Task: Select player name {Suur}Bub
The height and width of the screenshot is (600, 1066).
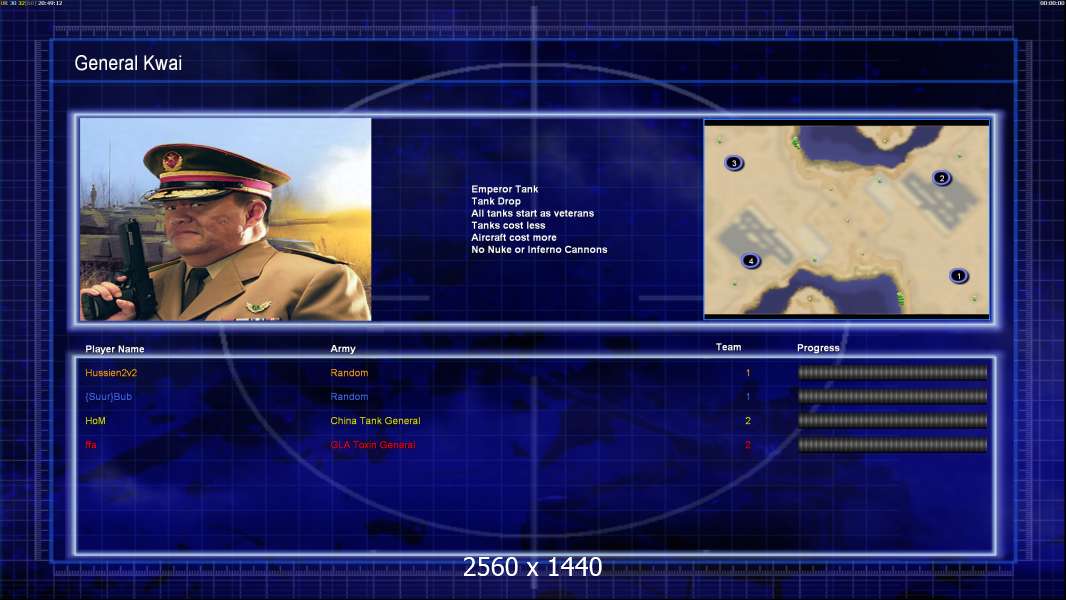Action: point(108,397)
